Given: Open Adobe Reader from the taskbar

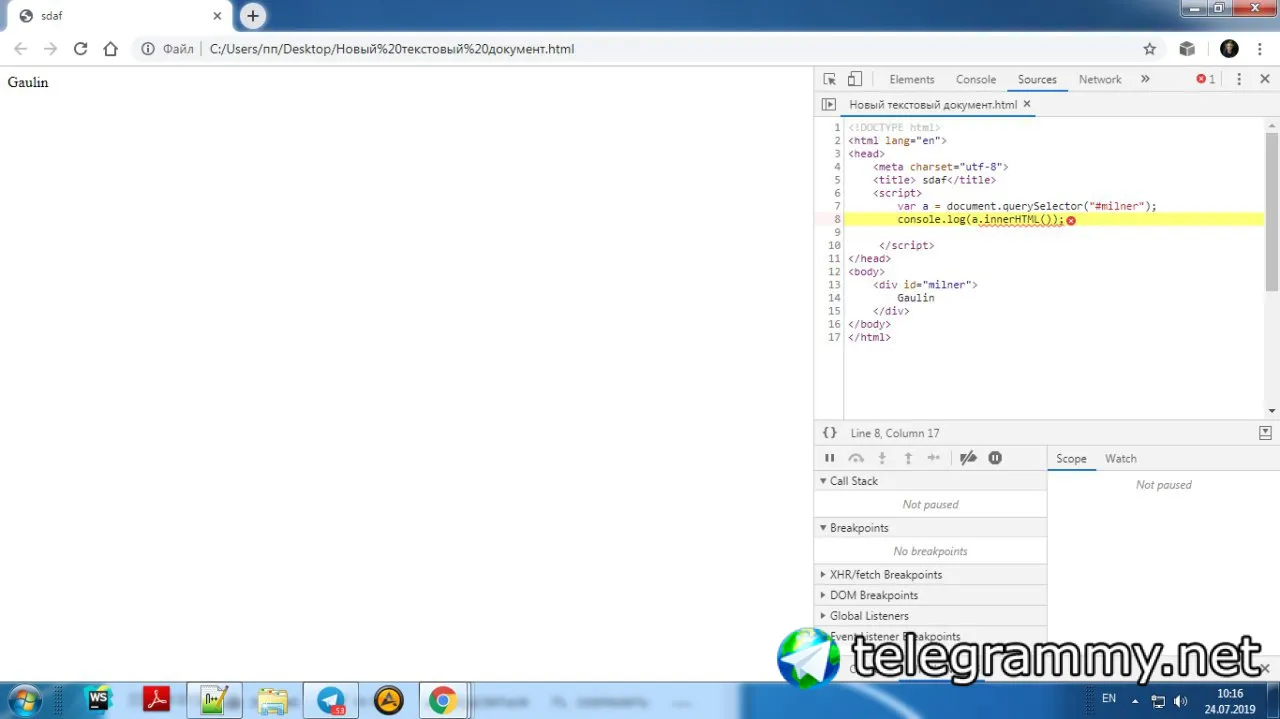Looking at the screenshot, I should pos(156,700).
